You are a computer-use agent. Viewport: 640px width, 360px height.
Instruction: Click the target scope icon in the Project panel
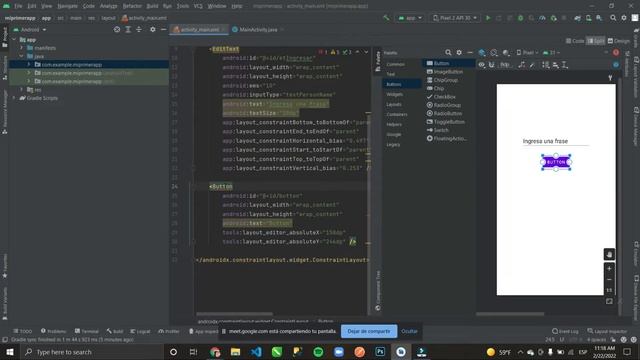[x=117, y=29]
